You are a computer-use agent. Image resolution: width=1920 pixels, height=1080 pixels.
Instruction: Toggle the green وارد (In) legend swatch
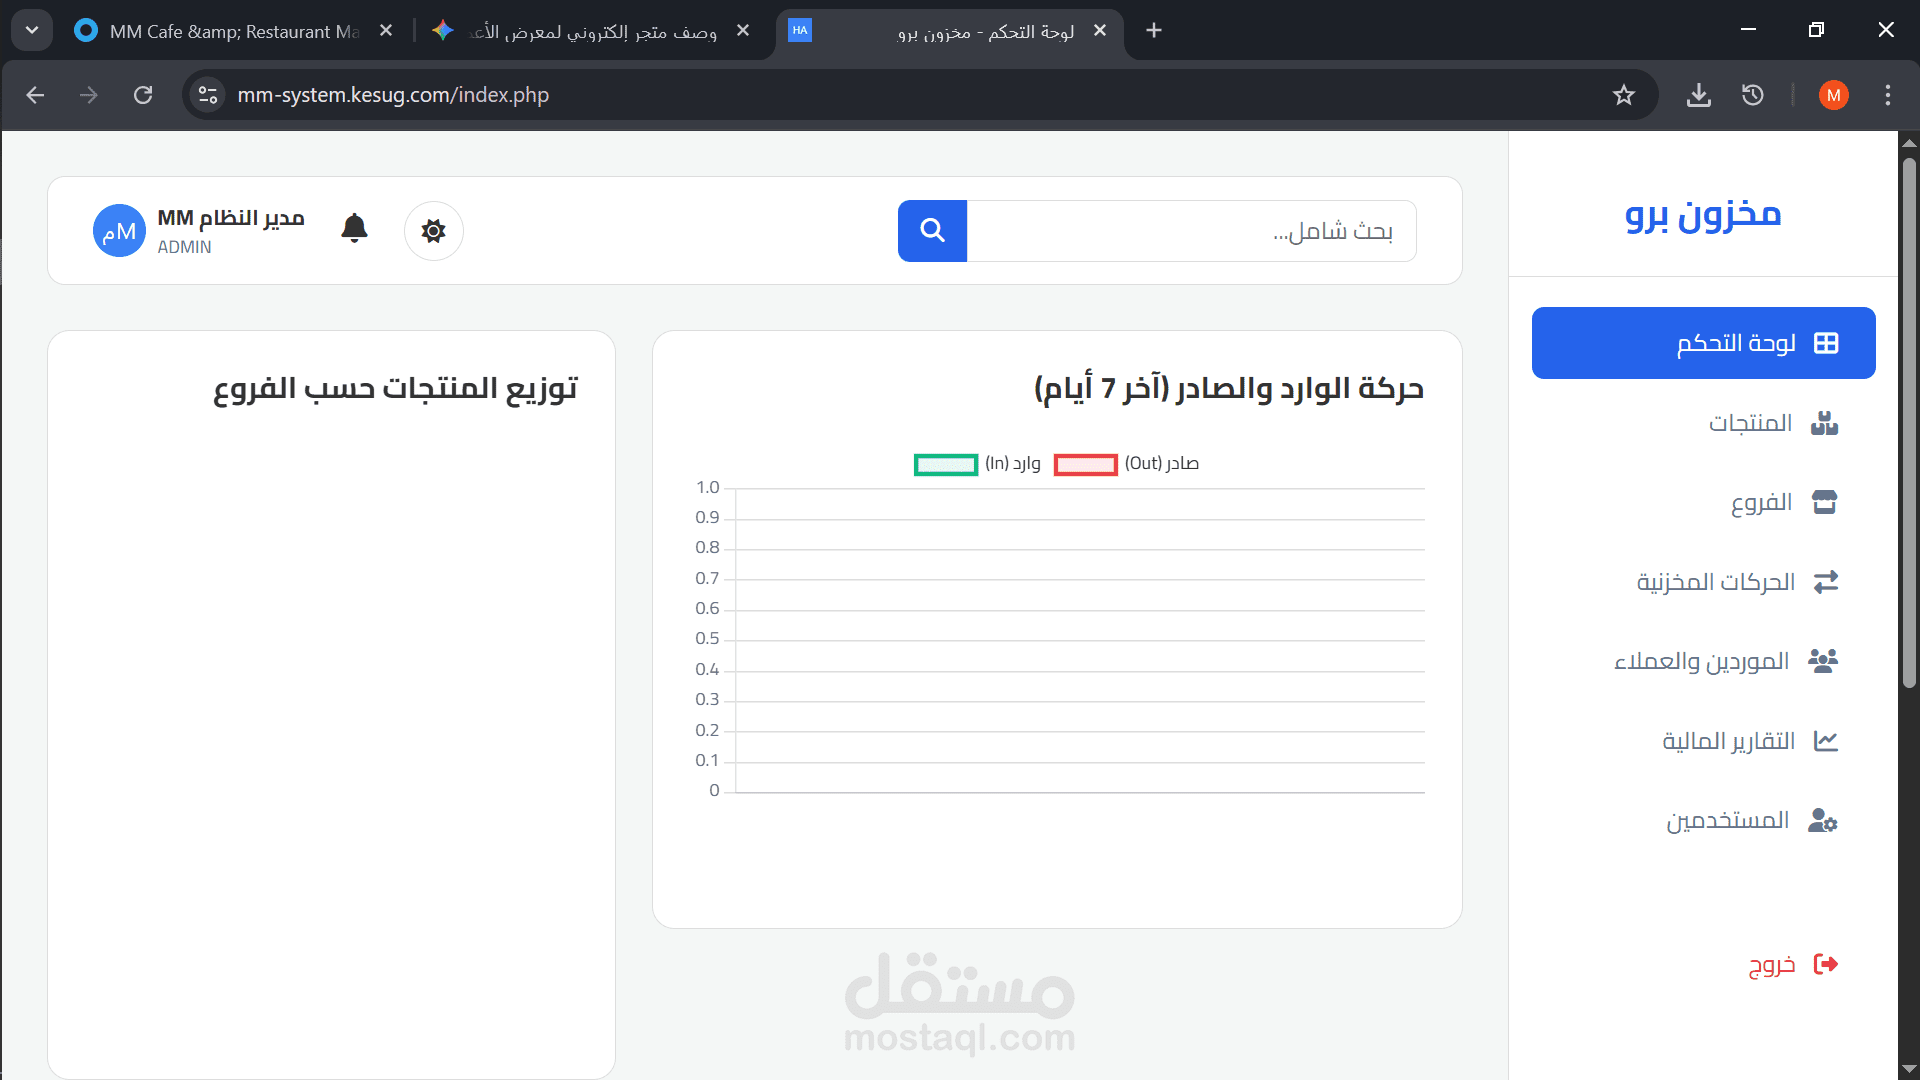[945, 464]
